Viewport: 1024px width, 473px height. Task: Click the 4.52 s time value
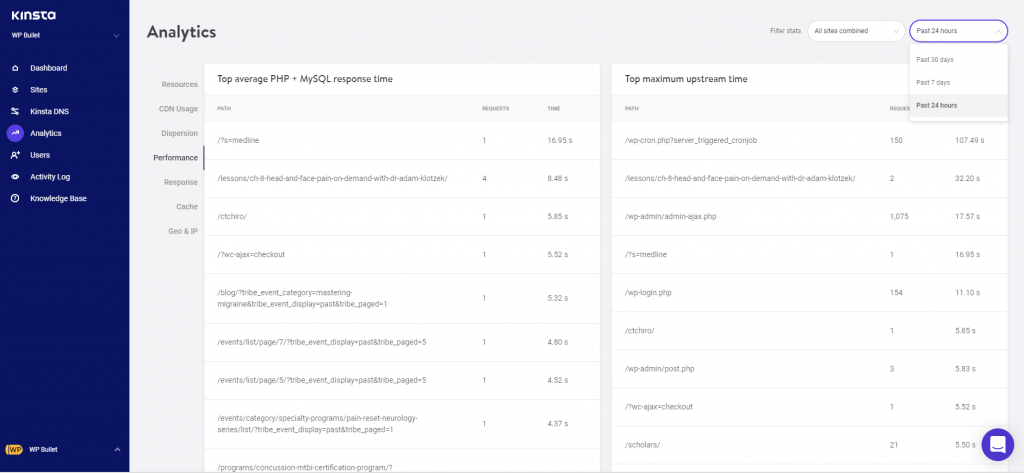click(x=558, y=380)
